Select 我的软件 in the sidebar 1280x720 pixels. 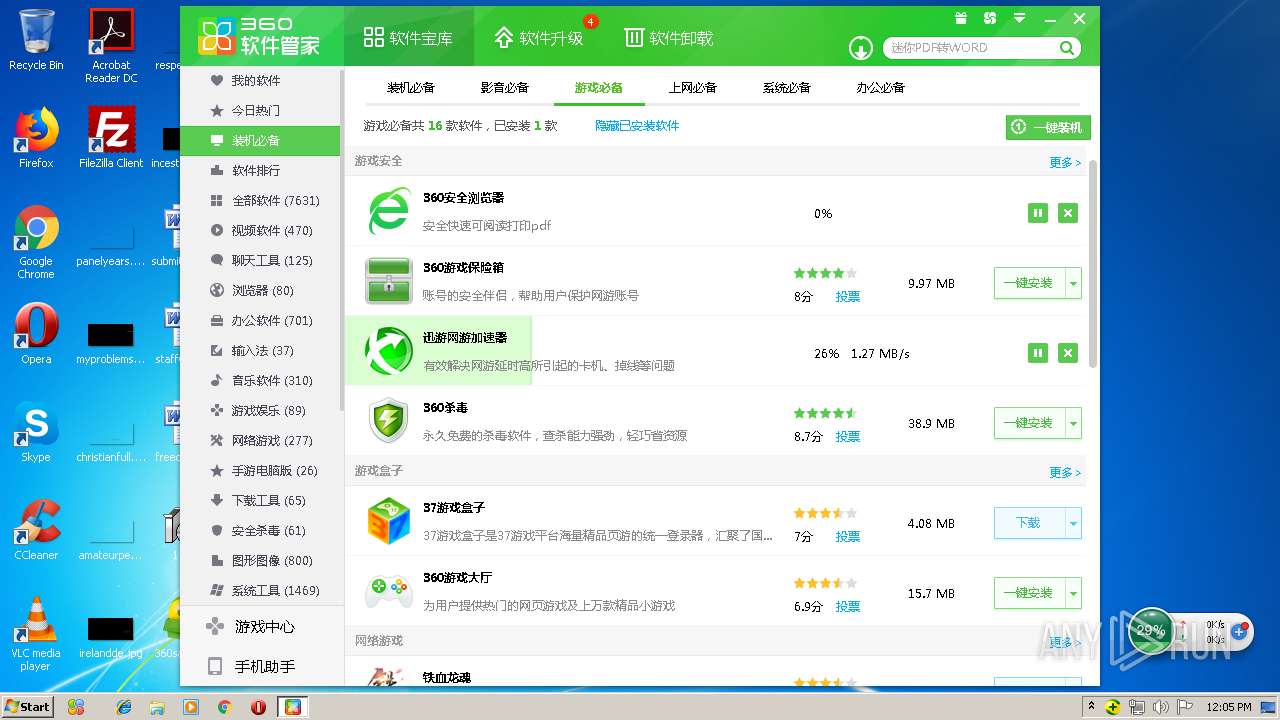pos(260,80)
